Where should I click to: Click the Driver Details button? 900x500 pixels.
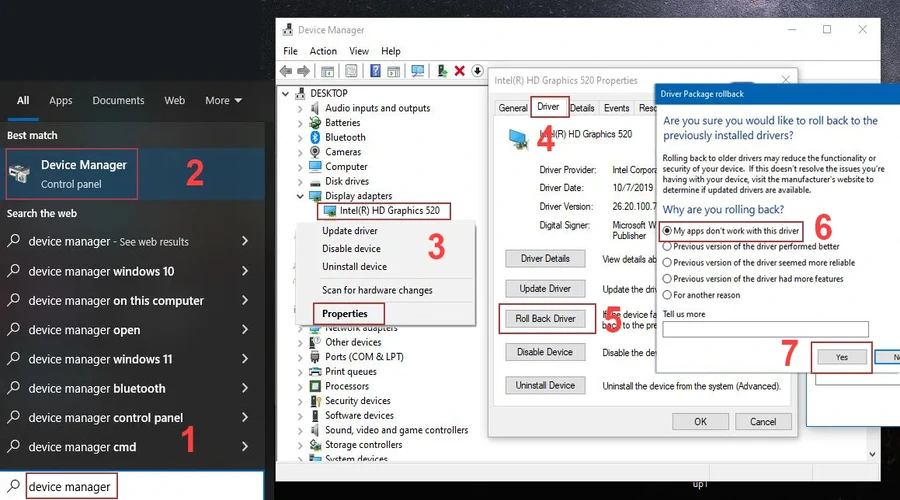[x=545, y=258]
